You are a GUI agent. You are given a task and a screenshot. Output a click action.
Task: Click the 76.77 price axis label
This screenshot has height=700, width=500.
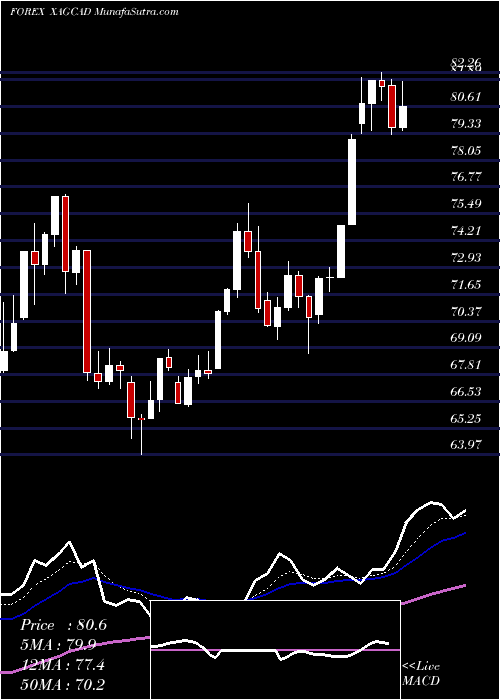click(x=466, y=177)
